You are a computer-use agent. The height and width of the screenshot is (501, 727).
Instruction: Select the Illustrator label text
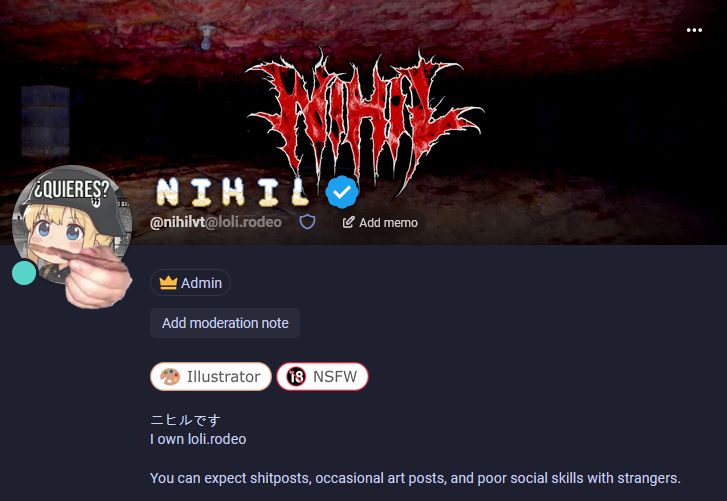(x=223, y=377)
